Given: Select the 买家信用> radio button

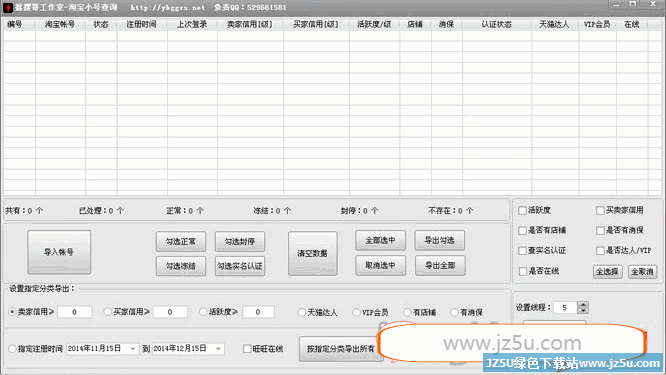Looking at the screenshot, I should pos(107,312).
